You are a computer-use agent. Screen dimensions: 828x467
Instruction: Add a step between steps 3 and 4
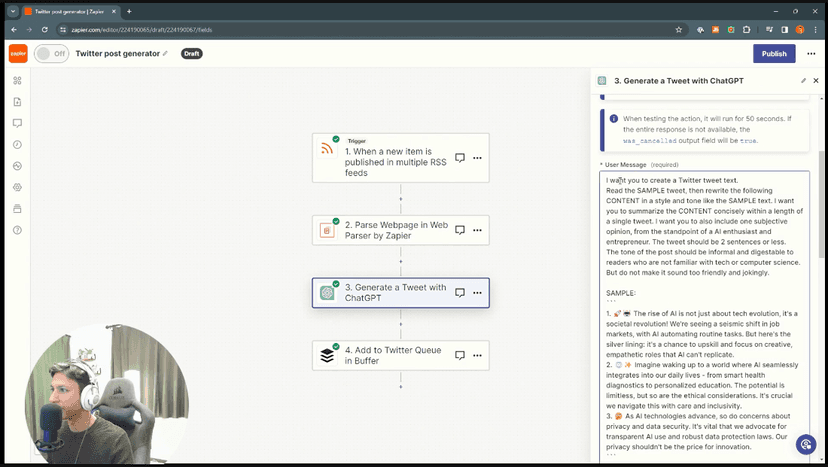point(400,324)
